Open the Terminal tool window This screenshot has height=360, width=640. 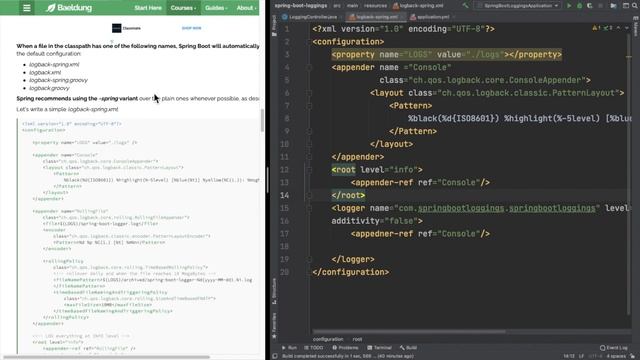(x=379, y=348)
